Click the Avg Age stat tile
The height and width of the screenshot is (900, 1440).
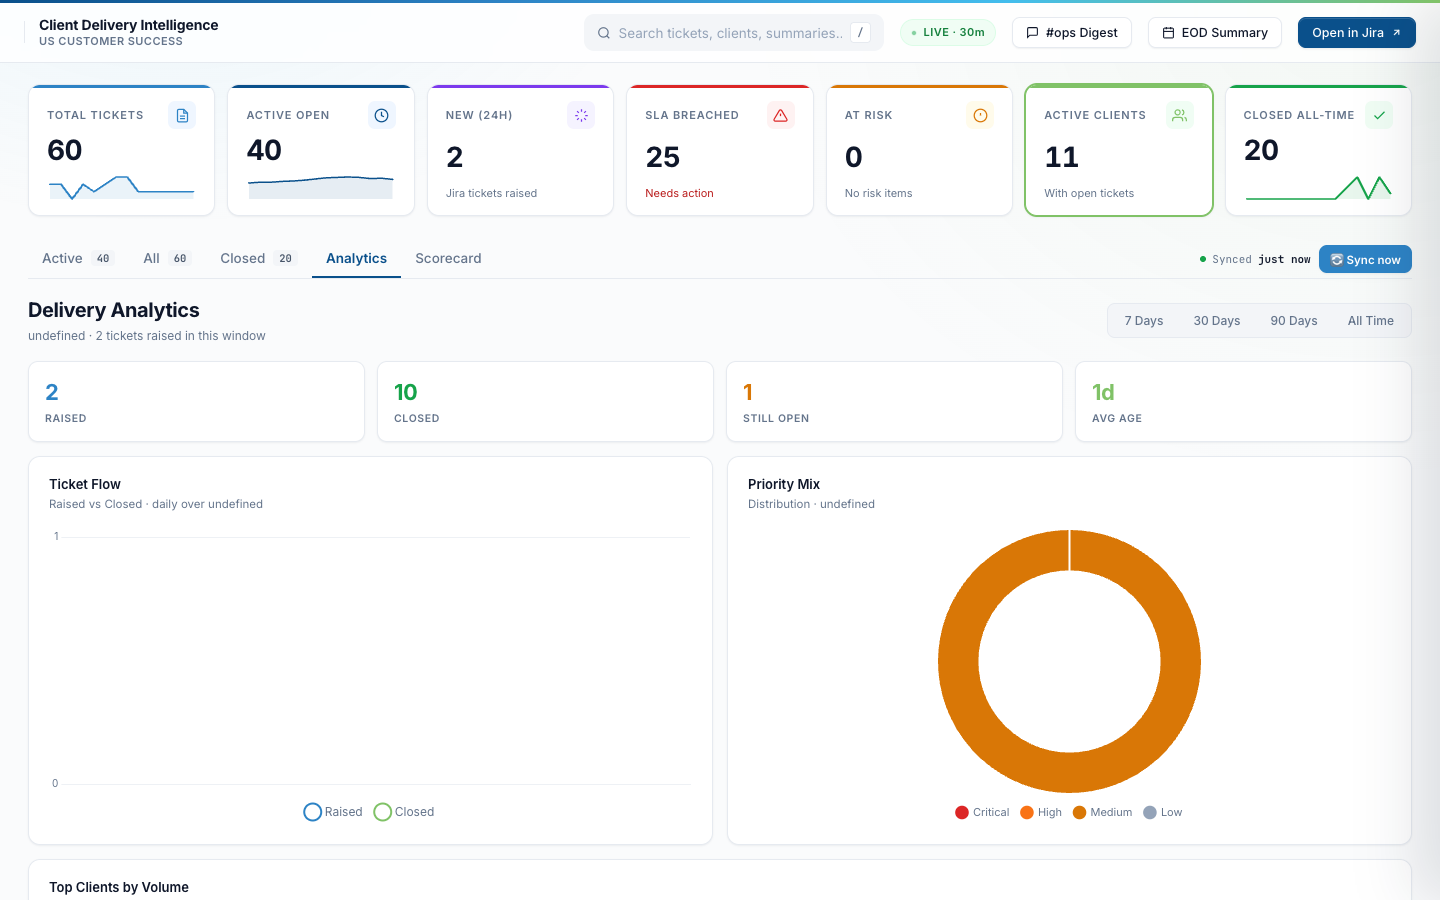click(x=1243, y=401)
